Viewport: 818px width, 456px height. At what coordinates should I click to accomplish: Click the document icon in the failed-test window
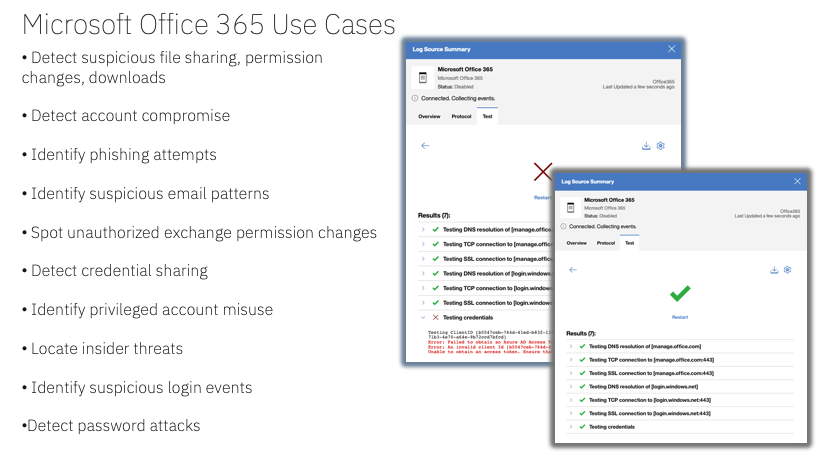point(423,77)
